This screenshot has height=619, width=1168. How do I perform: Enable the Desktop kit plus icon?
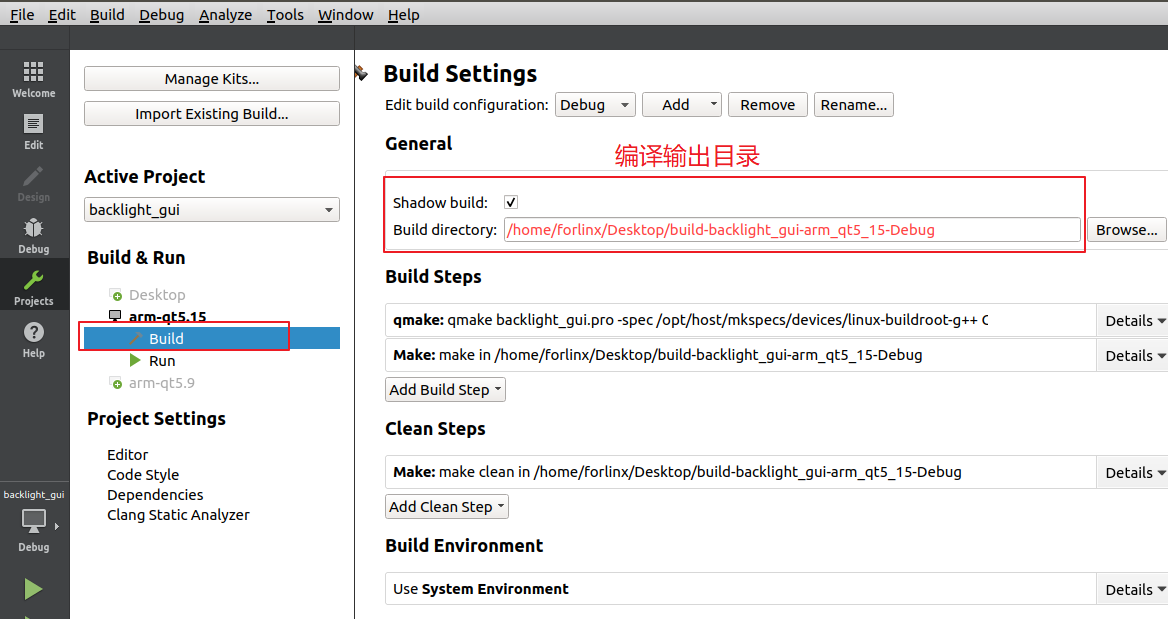click(x=115, y=295)
